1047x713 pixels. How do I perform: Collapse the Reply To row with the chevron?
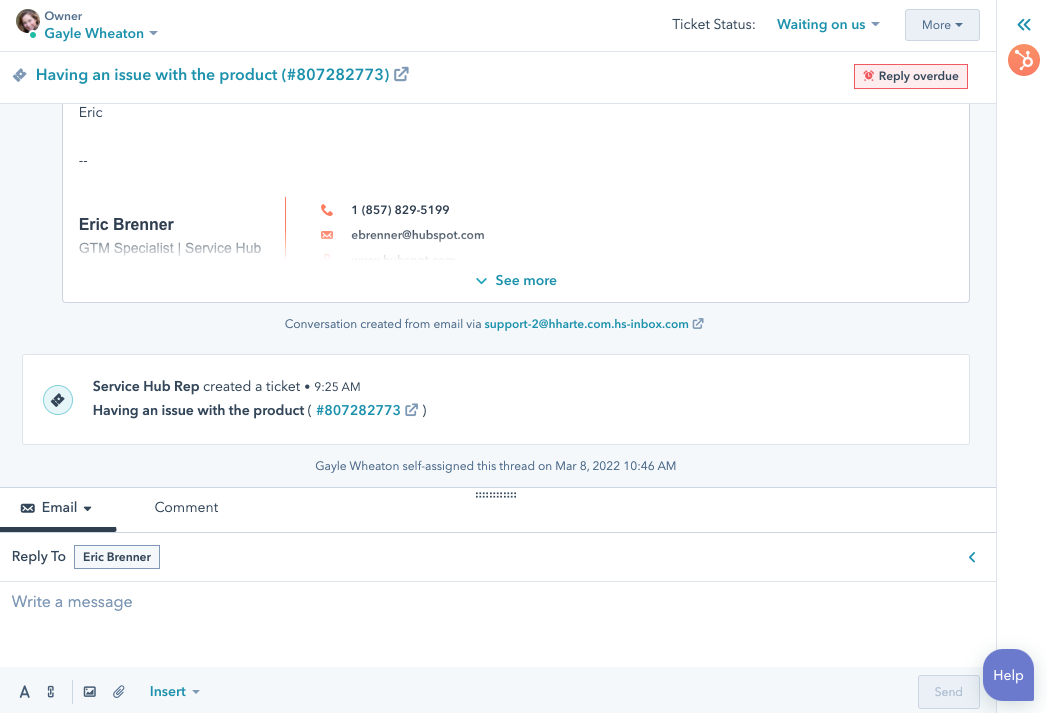point(972,558)
